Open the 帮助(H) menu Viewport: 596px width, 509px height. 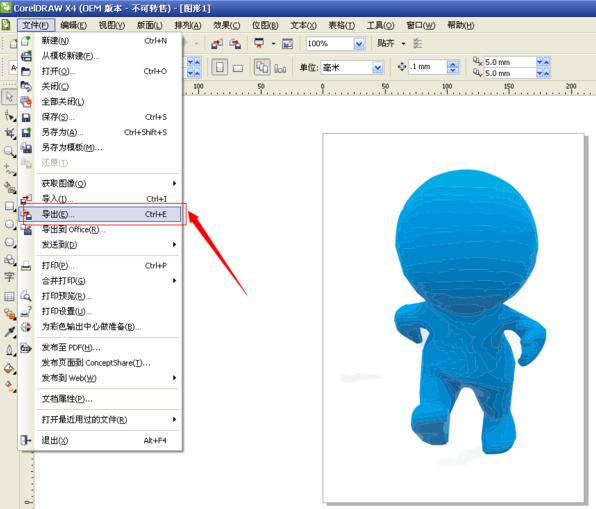tap(460, 25)
